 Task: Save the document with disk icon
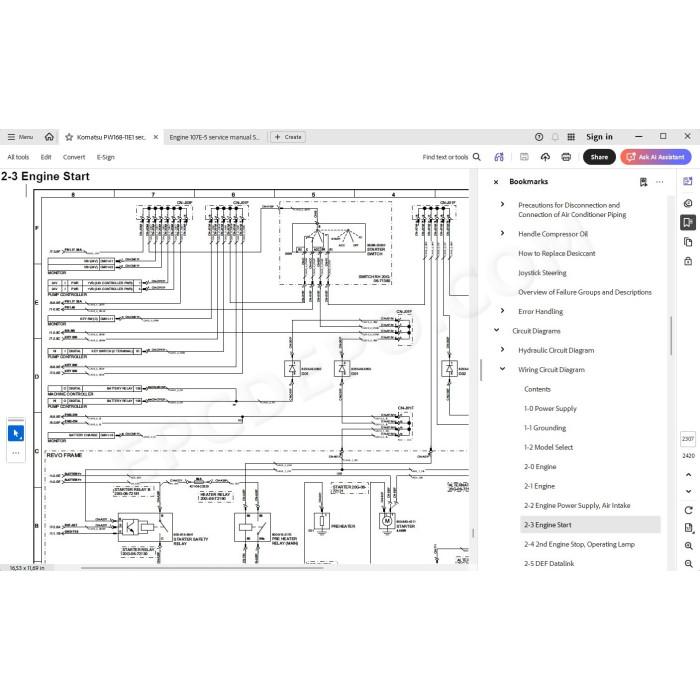524,157
